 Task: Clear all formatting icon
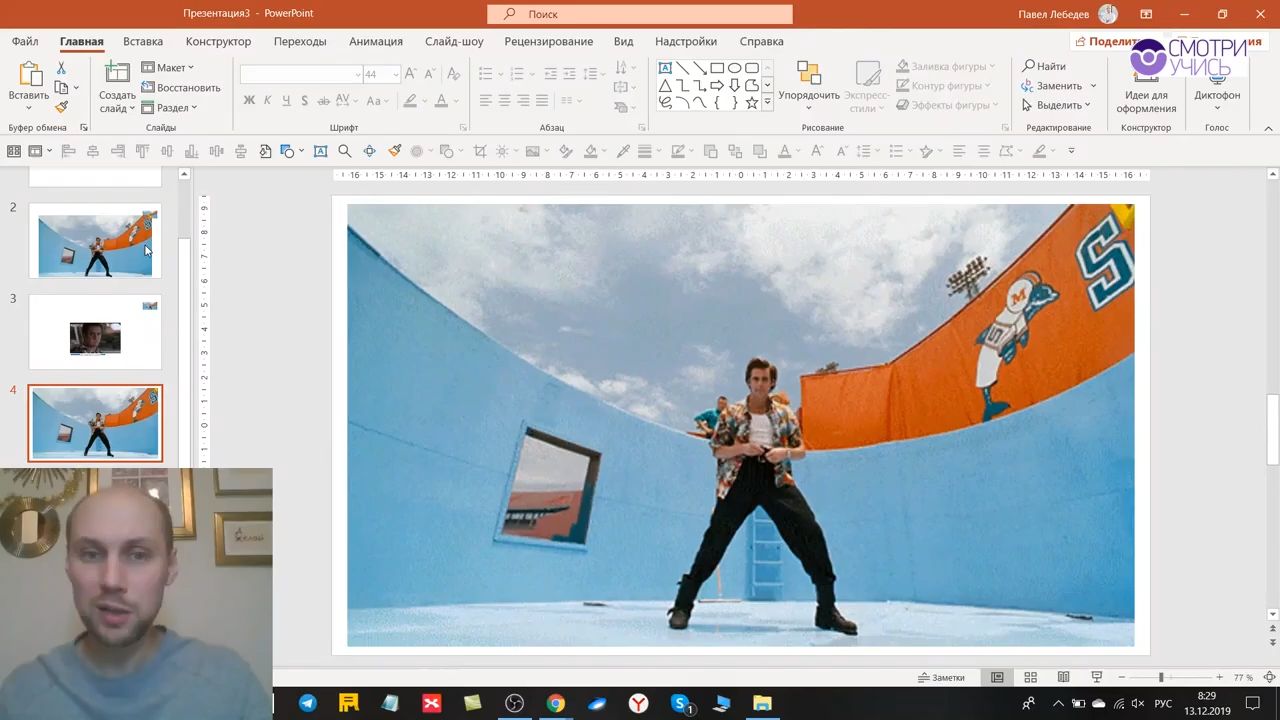point(453,75)
